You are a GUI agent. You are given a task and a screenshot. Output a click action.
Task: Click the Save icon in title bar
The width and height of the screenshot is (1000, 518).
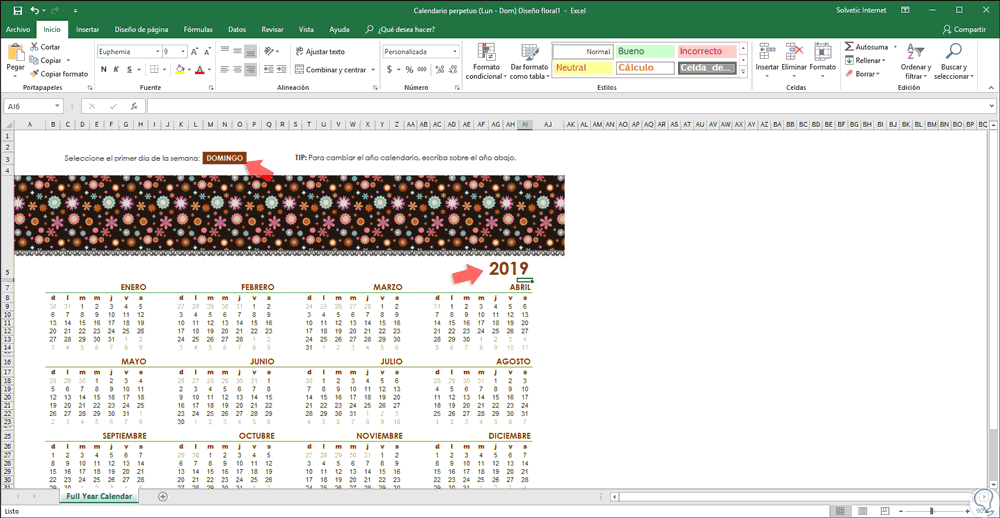(x=17, y=10)
